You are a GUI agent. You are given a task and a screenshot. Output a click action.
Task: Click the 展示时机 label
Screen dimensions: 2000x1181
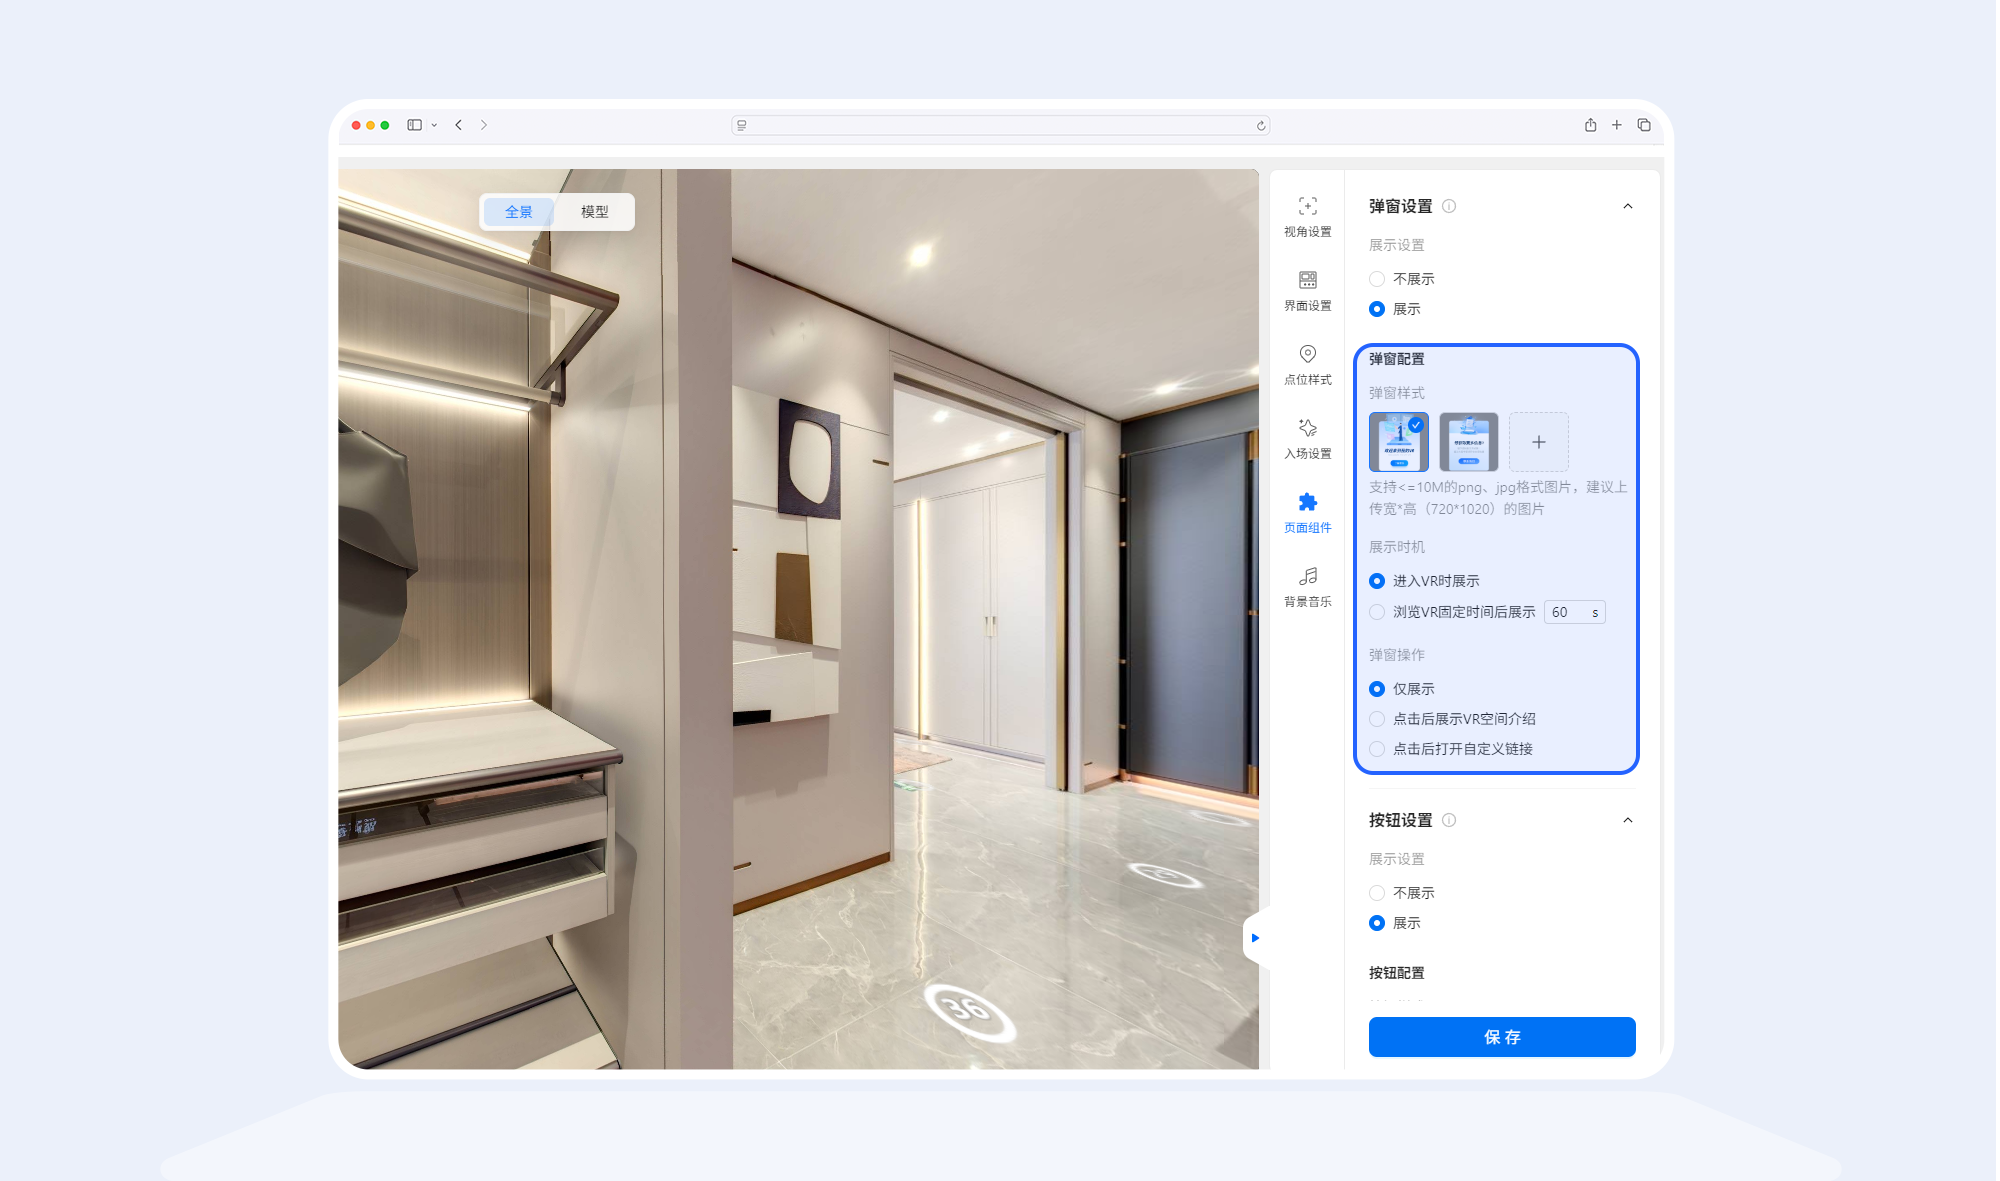1396,547
